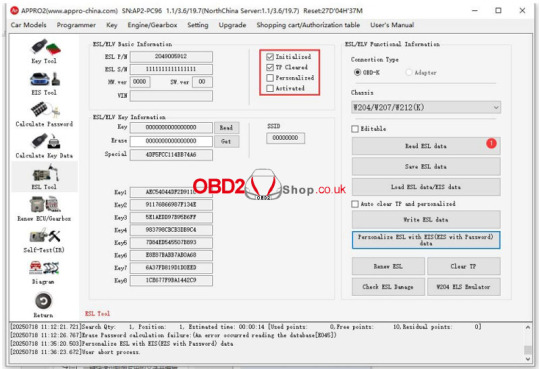Click the Check ESL Damage button
Viewport: 540px width, 369px height.
388,287
